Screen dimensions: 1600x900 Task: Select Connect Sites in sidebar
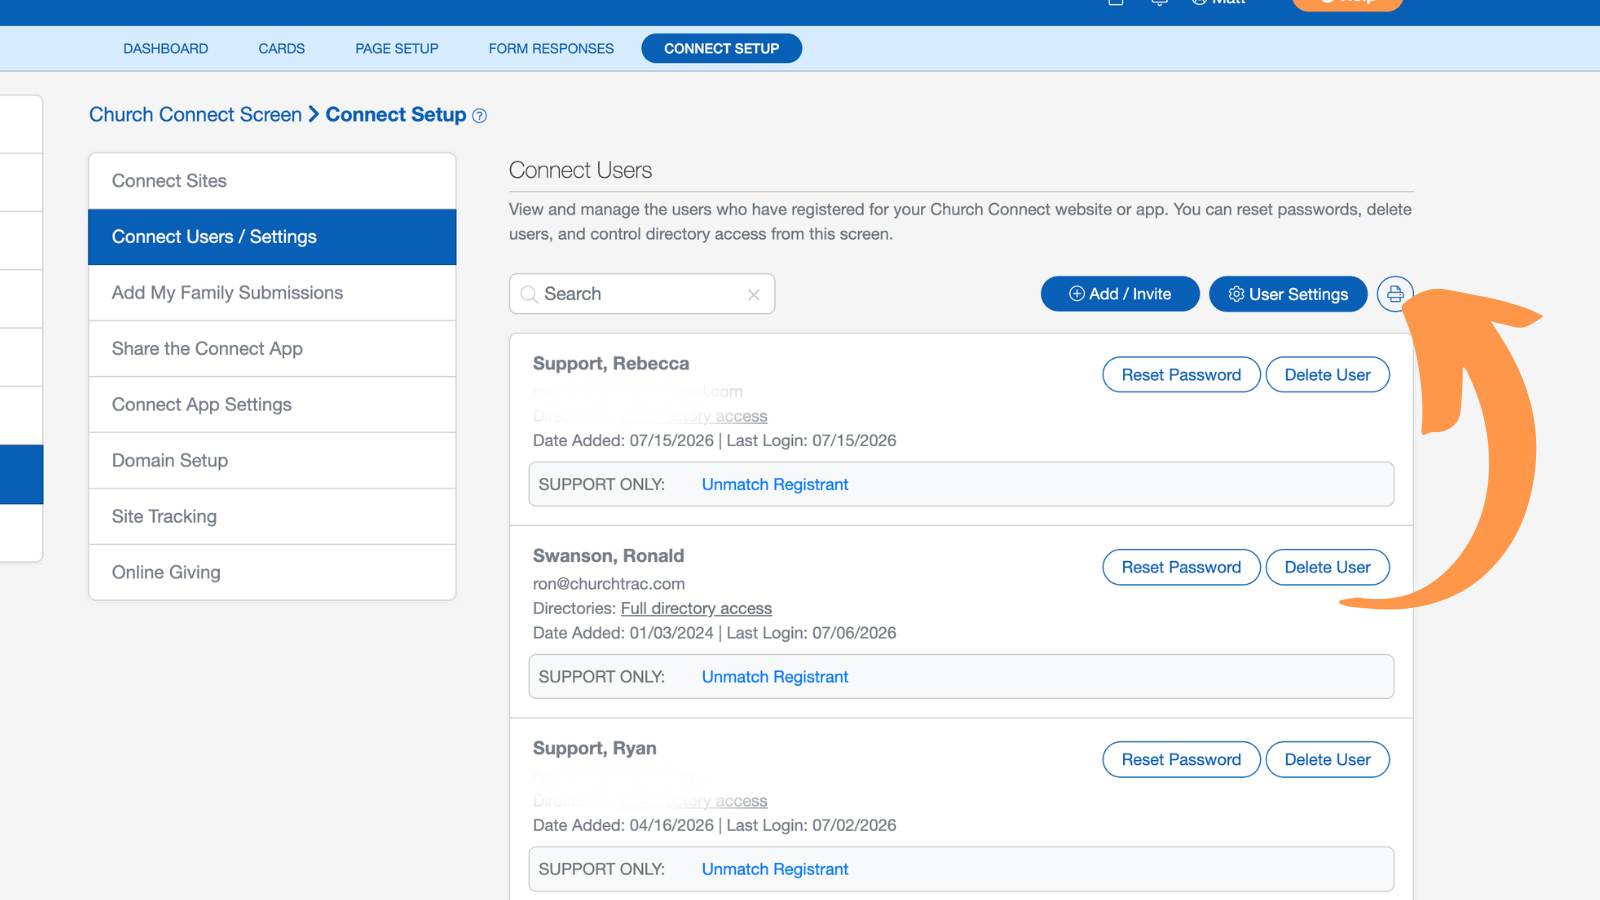(x=272, y=181)
